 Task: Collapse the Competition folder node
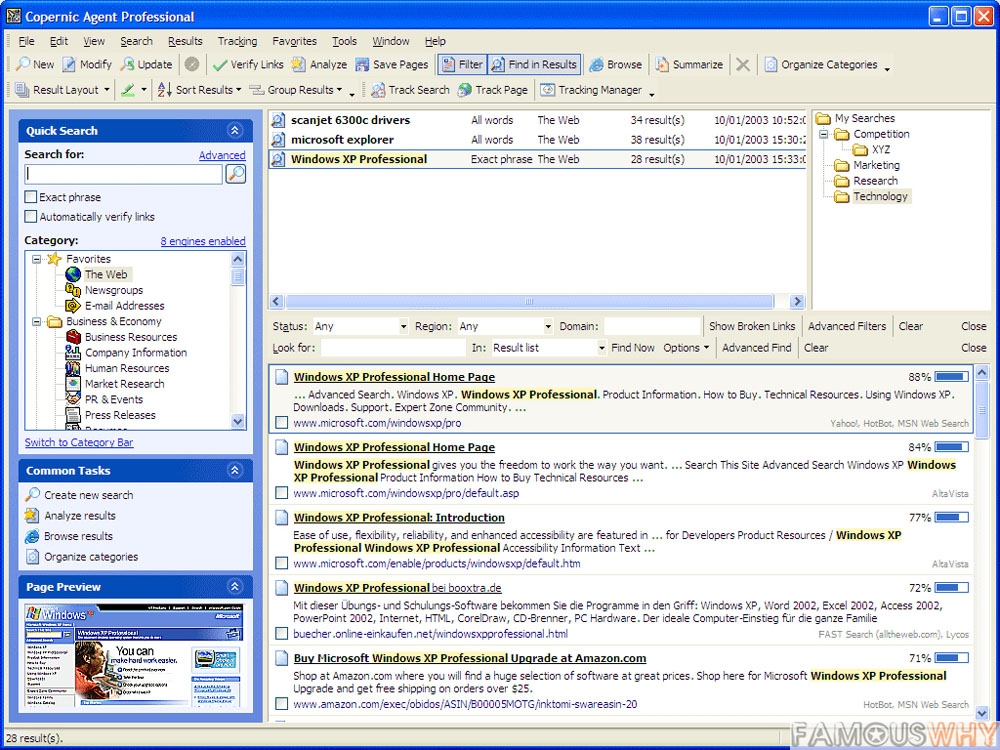pyautogui.click(x=824, y=134)
